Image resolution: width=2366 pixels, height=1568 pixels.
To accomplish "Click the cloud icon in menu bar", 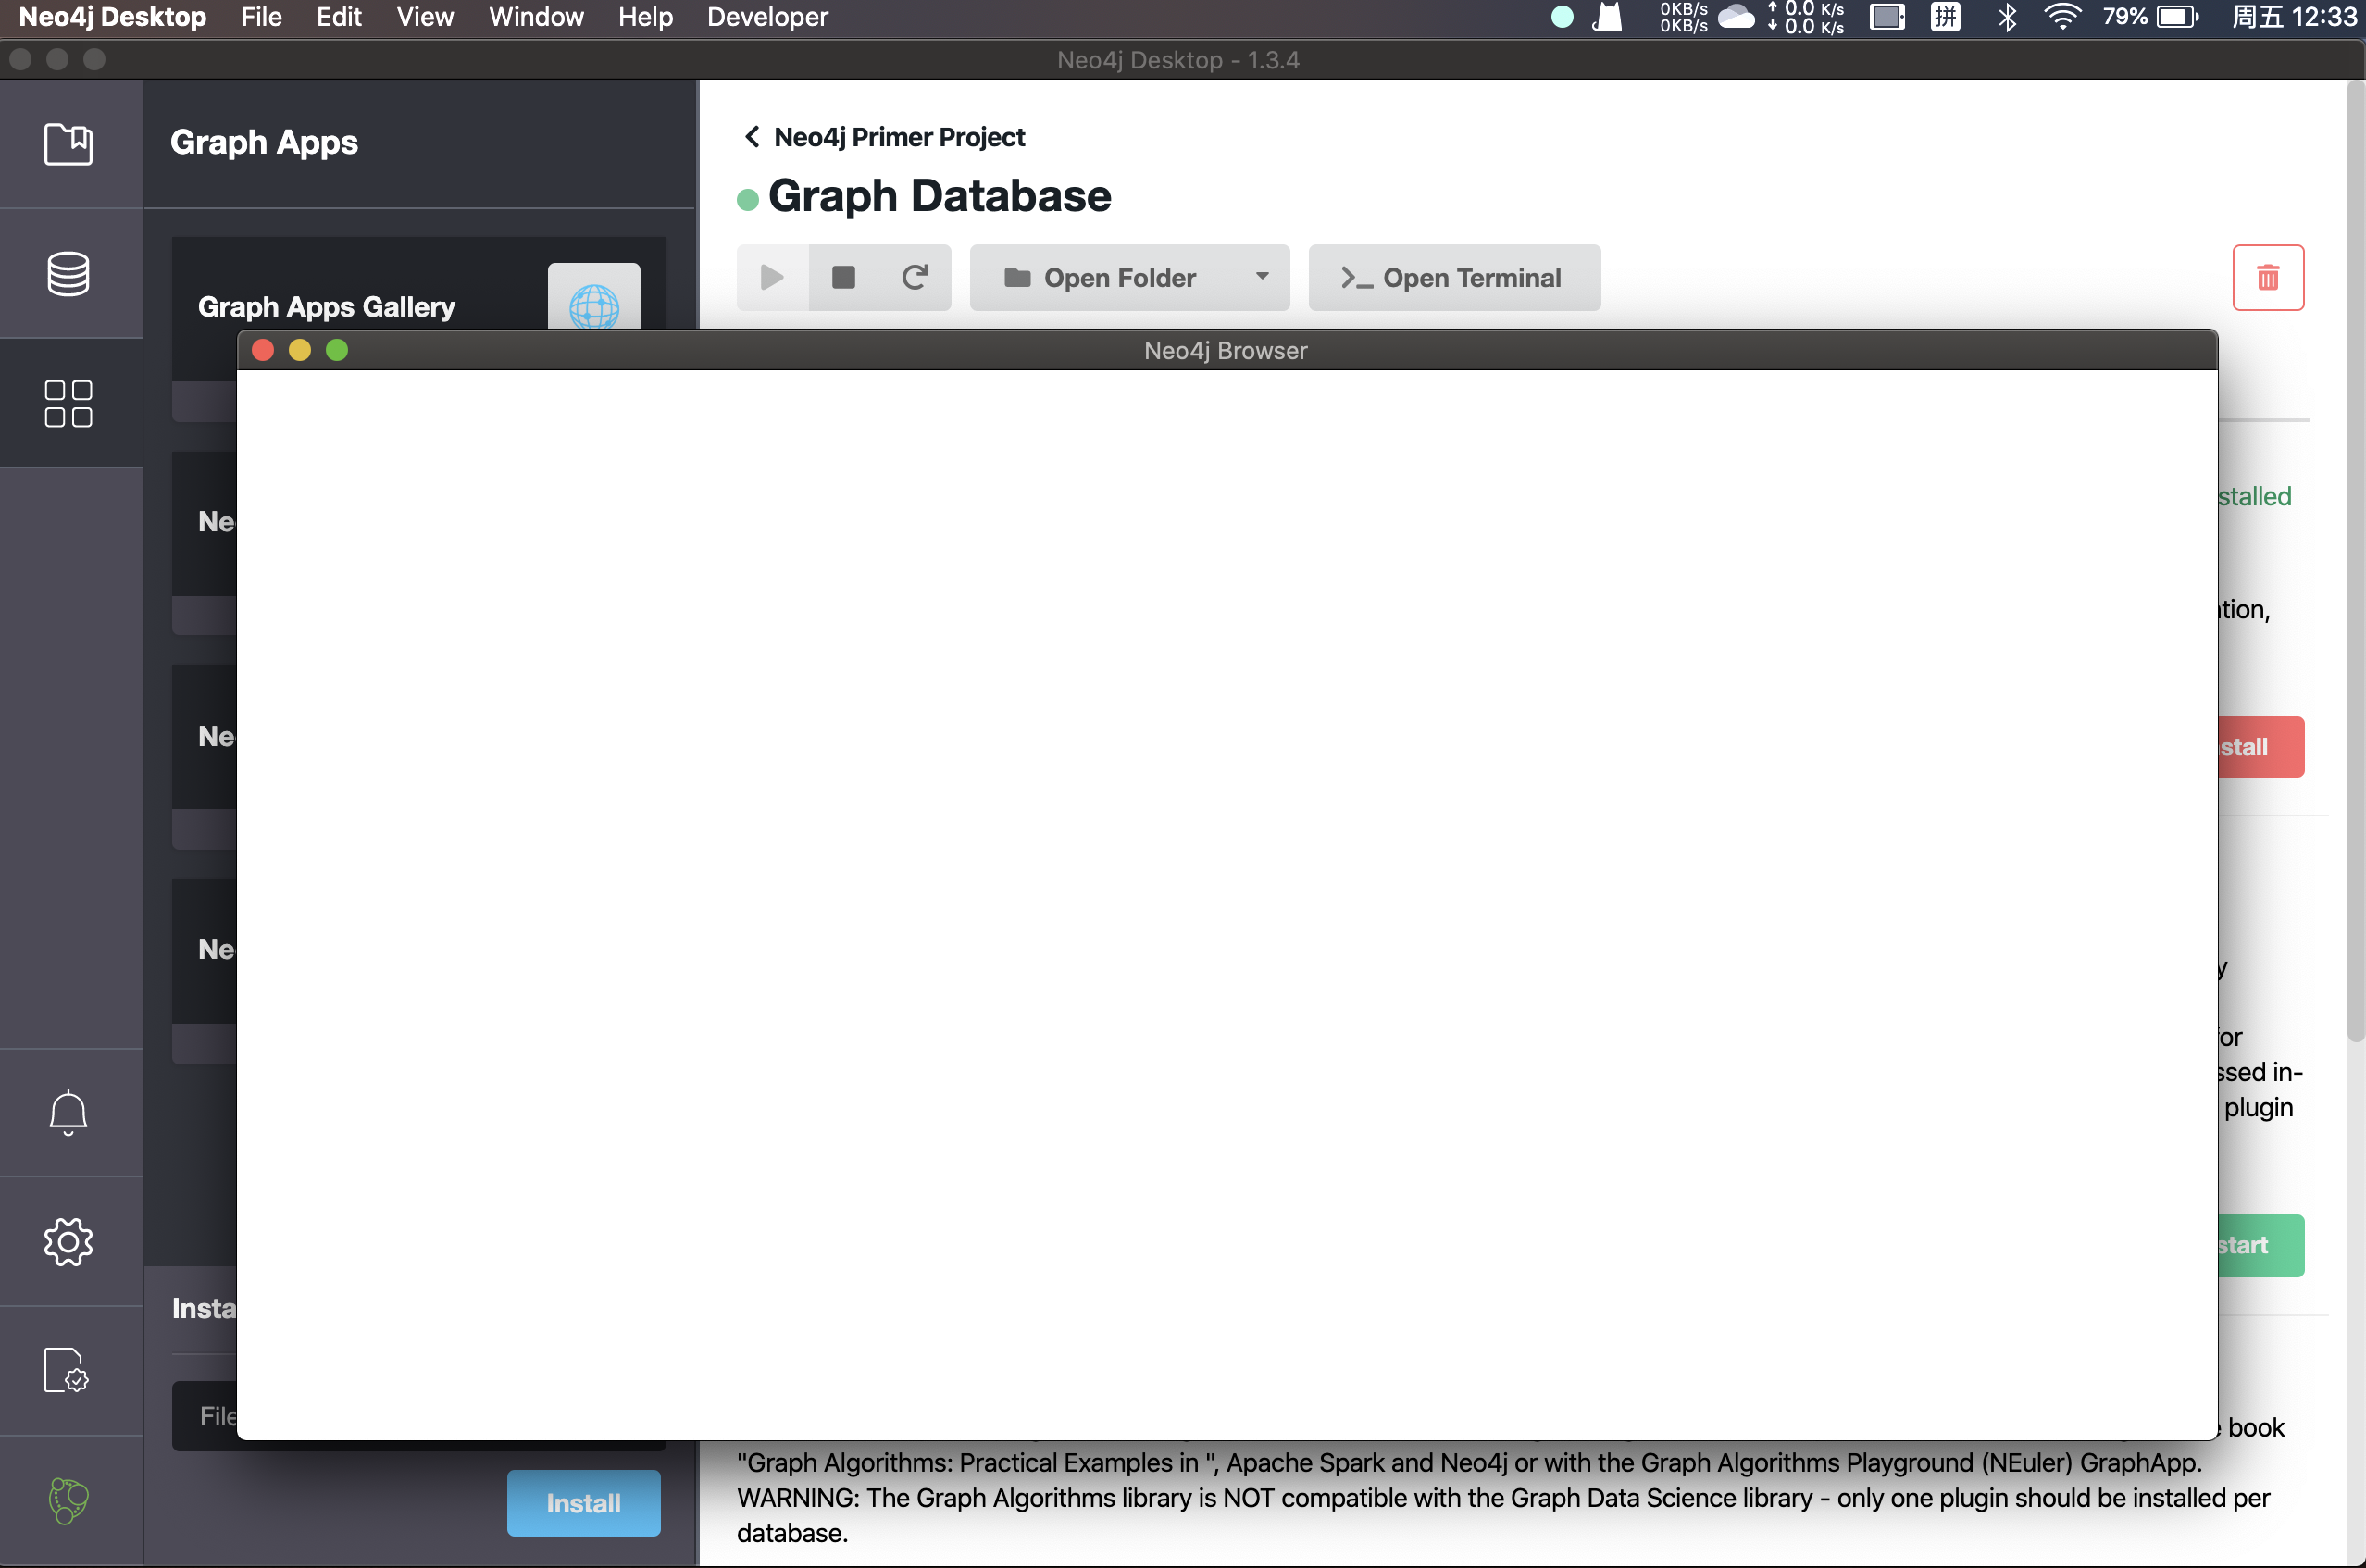I will tap(1736, 17).
